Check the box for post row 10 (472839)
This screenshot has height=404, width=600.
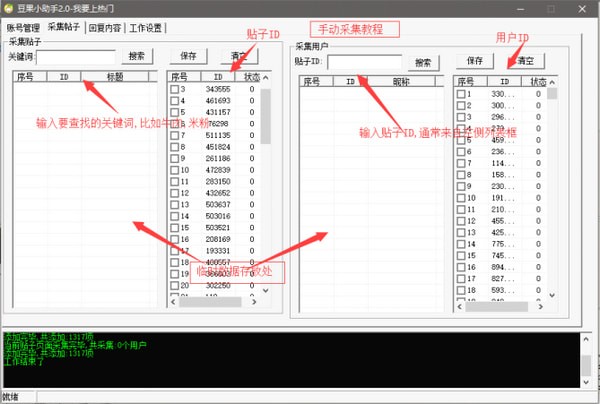point(174,170)
